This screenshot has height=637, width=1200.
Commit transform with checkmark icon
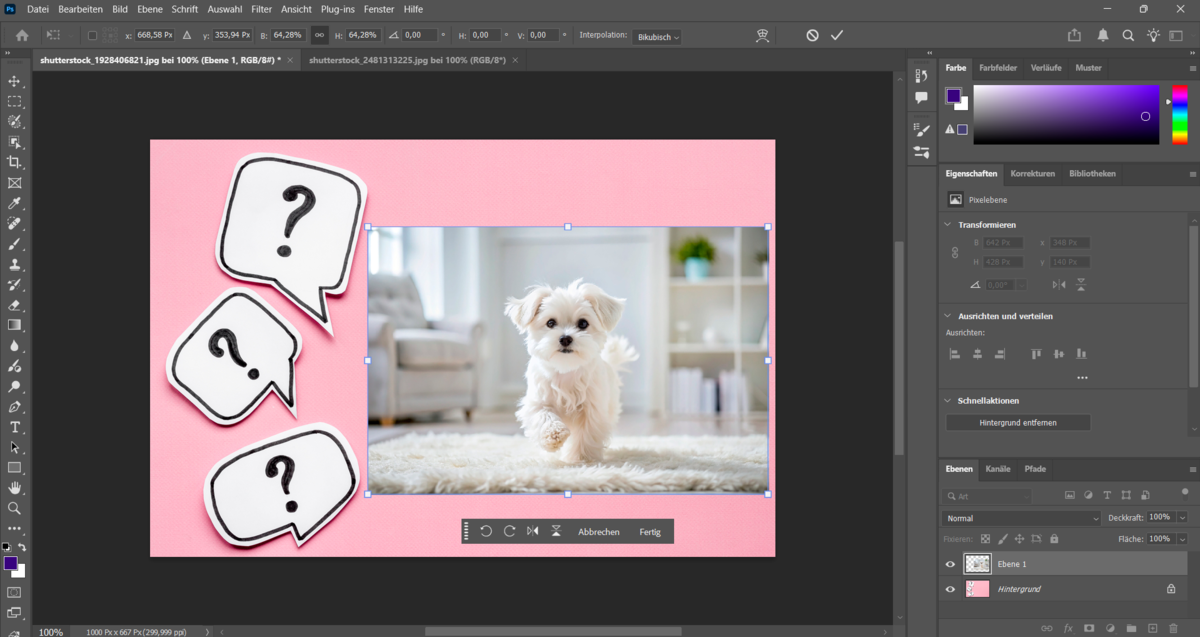(837, 35)
